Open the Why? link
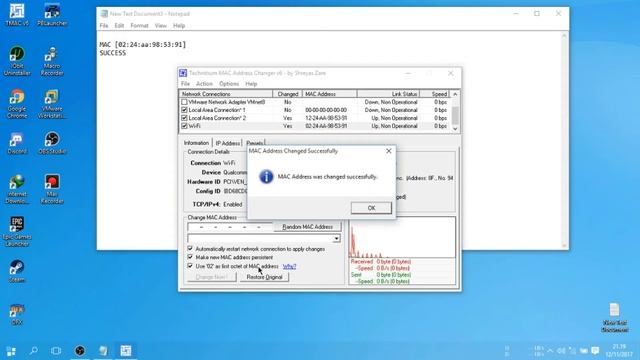 [289, 266]
